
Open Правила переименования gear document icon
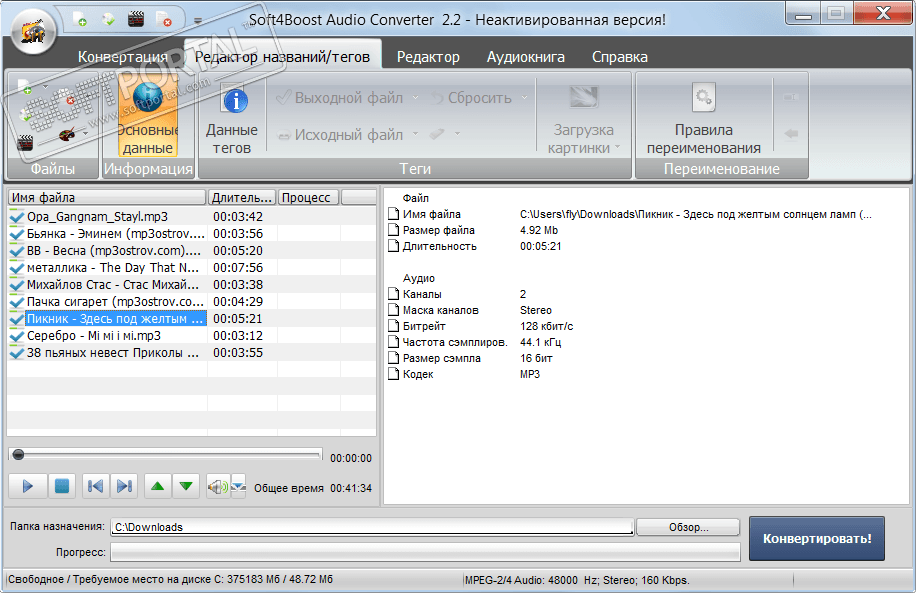coord(703,98)
